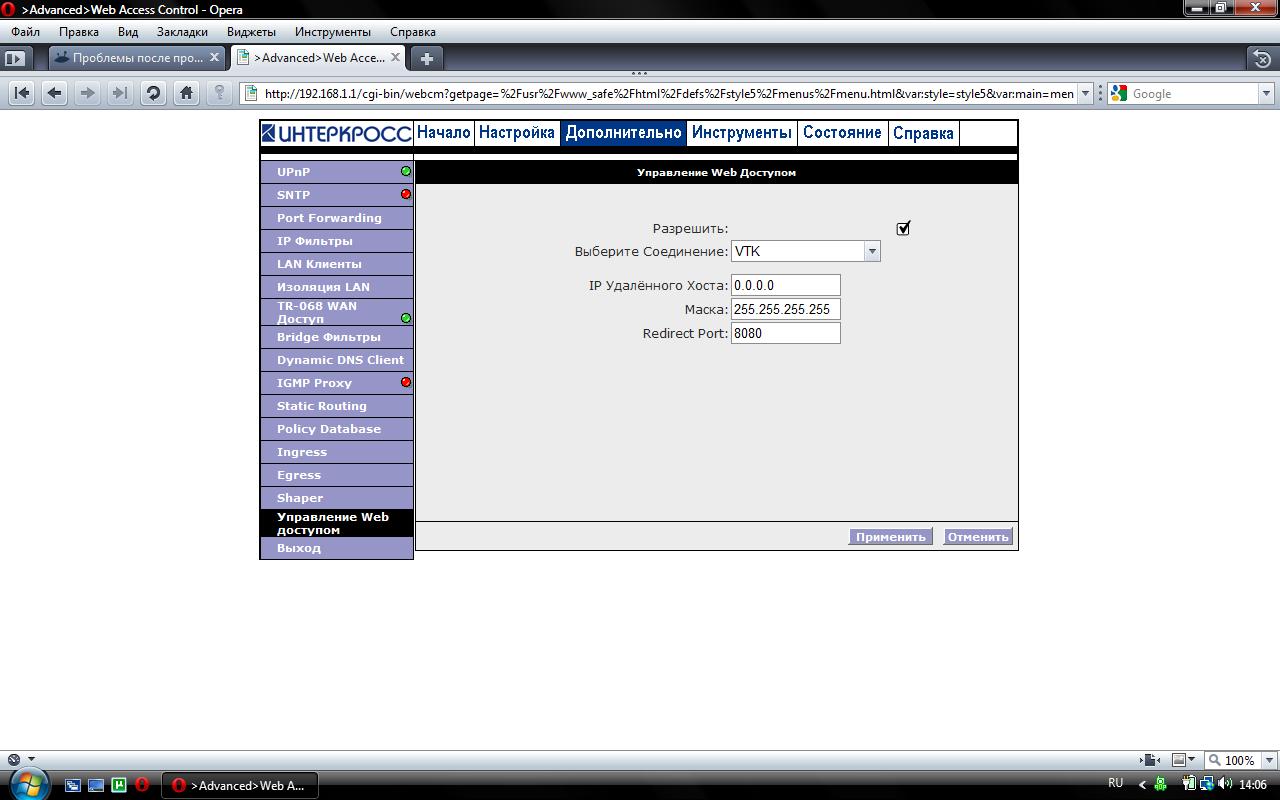Open a new tab with plus button

(x=427, y=58)
